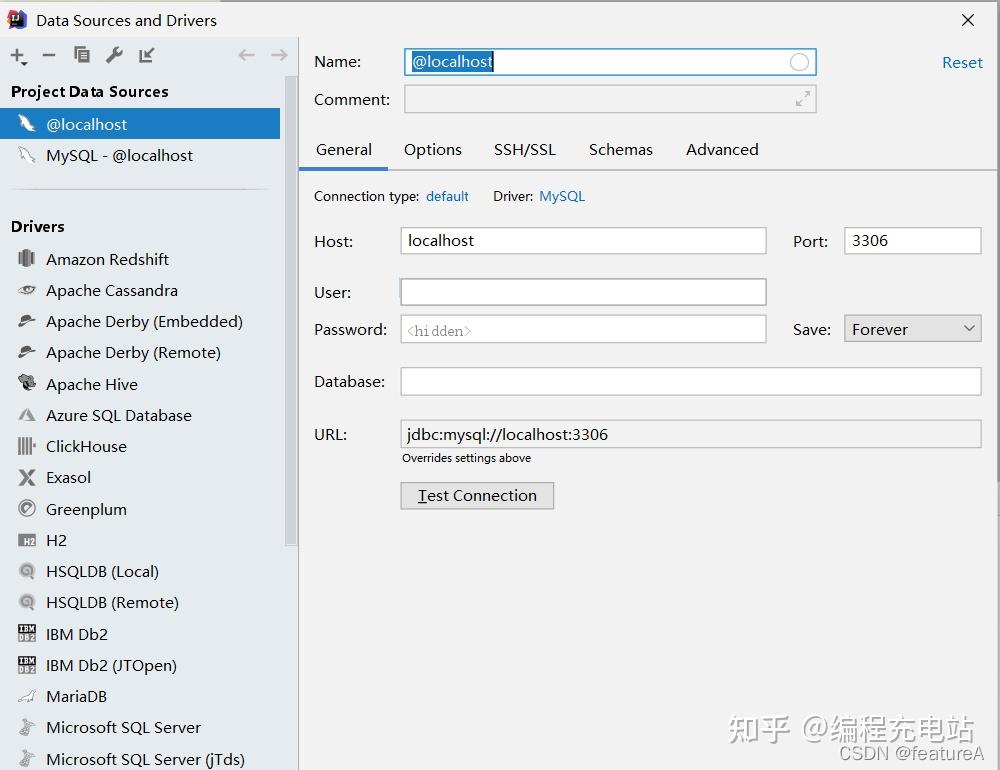The image size is (1000, 770).
Task: Click the Microsoft SQL Server icon
Action: (x=27, y=727)
